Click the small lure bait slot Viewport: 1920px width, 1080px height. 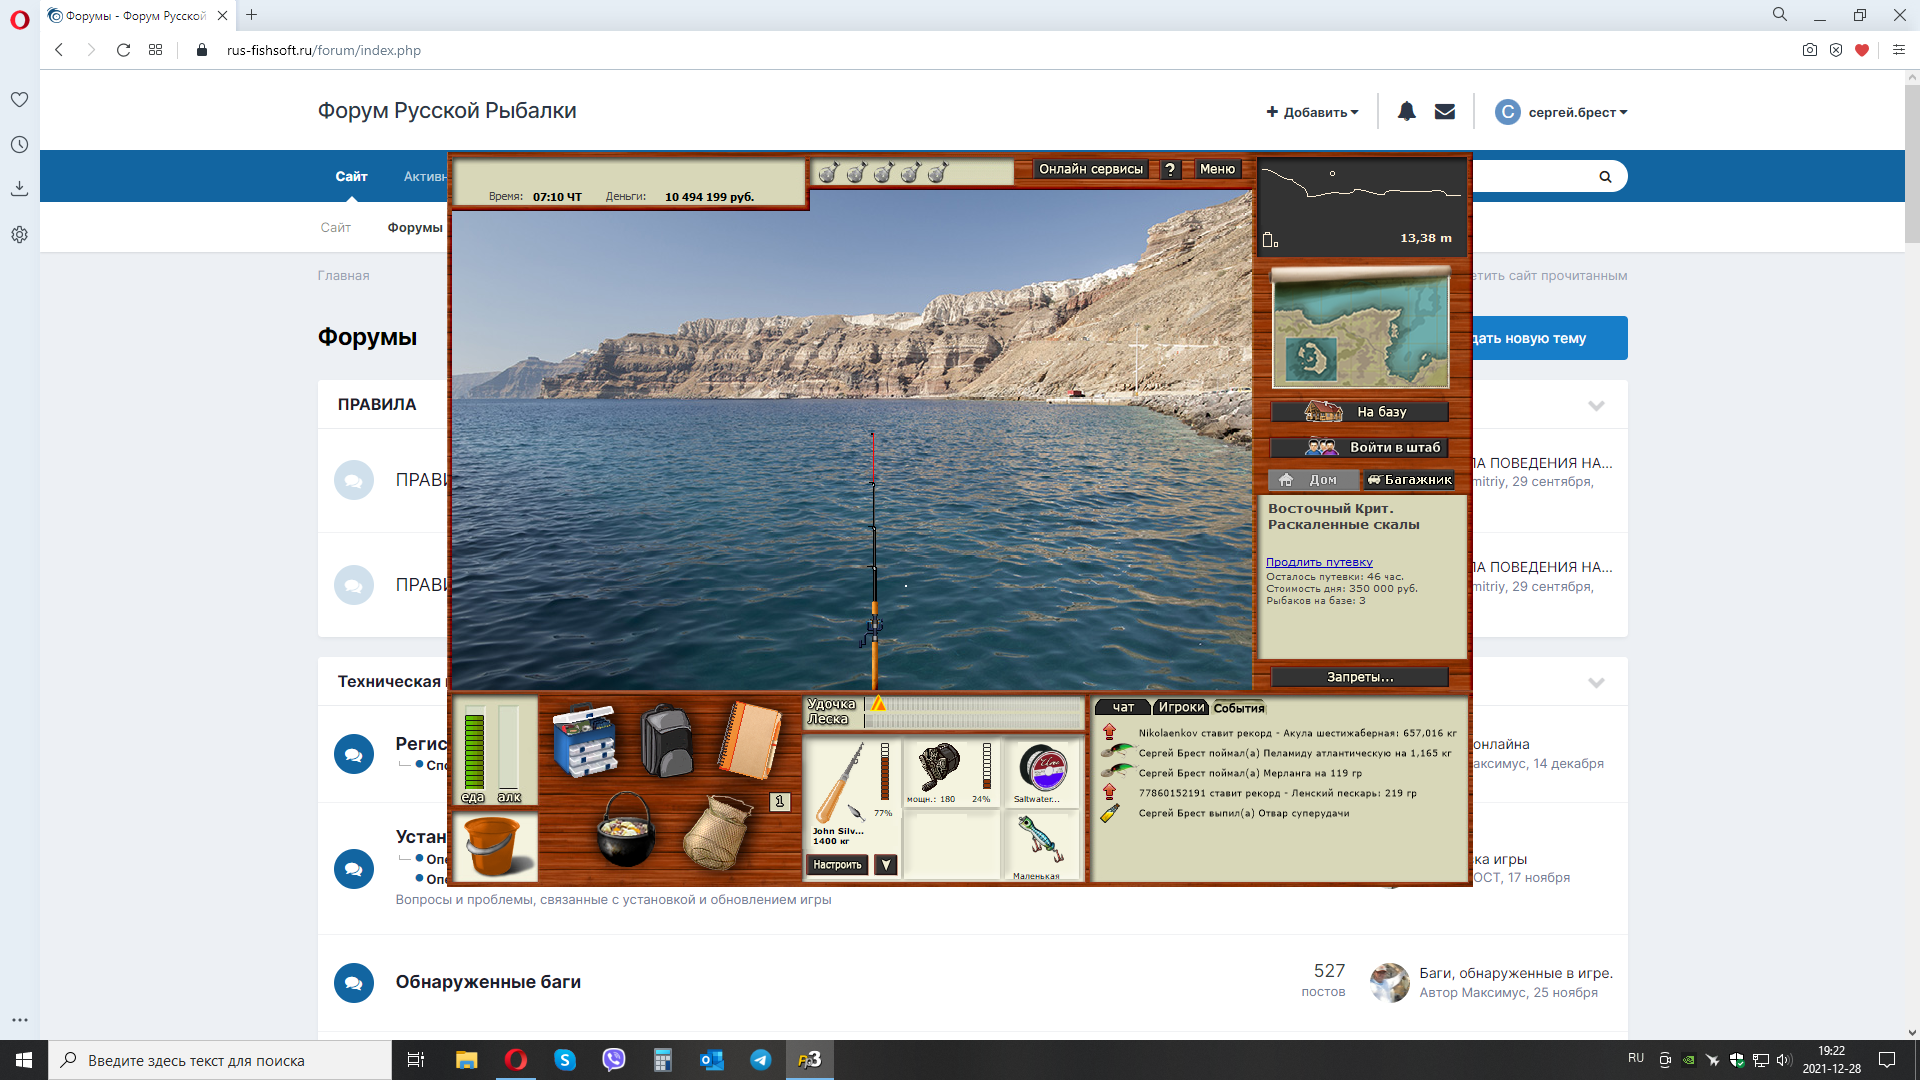click(1042, 846)
